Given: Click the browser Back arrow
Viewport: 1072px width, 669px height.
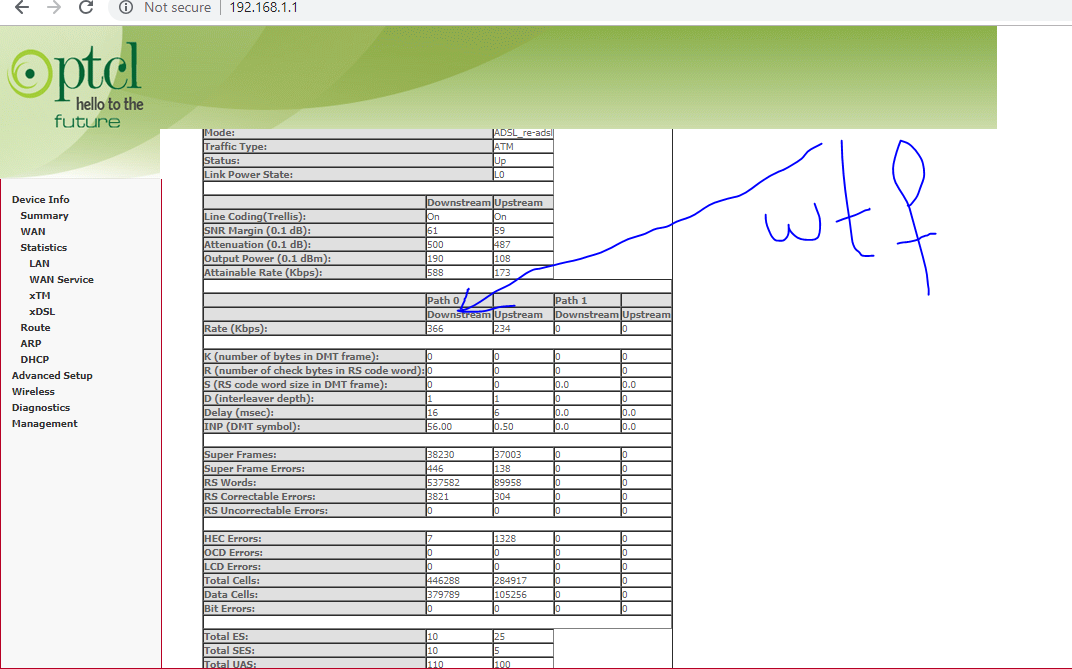Looking at the screenshot, I should [22, 8].
